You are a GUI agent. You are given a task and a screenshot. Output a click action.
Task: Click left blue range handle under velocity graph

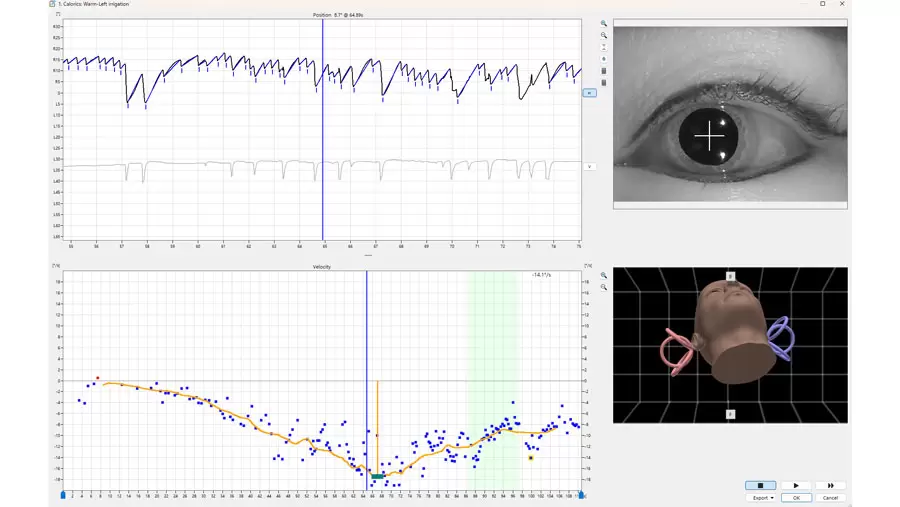pyautogui.click(x=63, y=494)
